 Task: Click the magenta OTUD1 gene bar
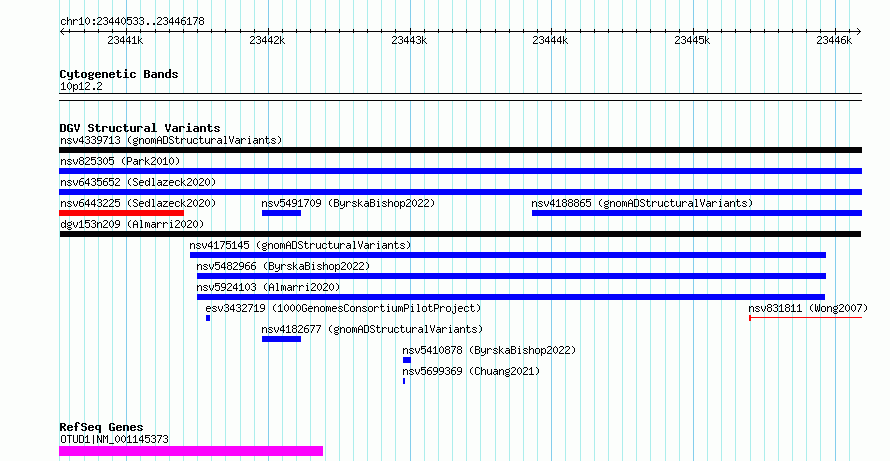tap(191, 451)
